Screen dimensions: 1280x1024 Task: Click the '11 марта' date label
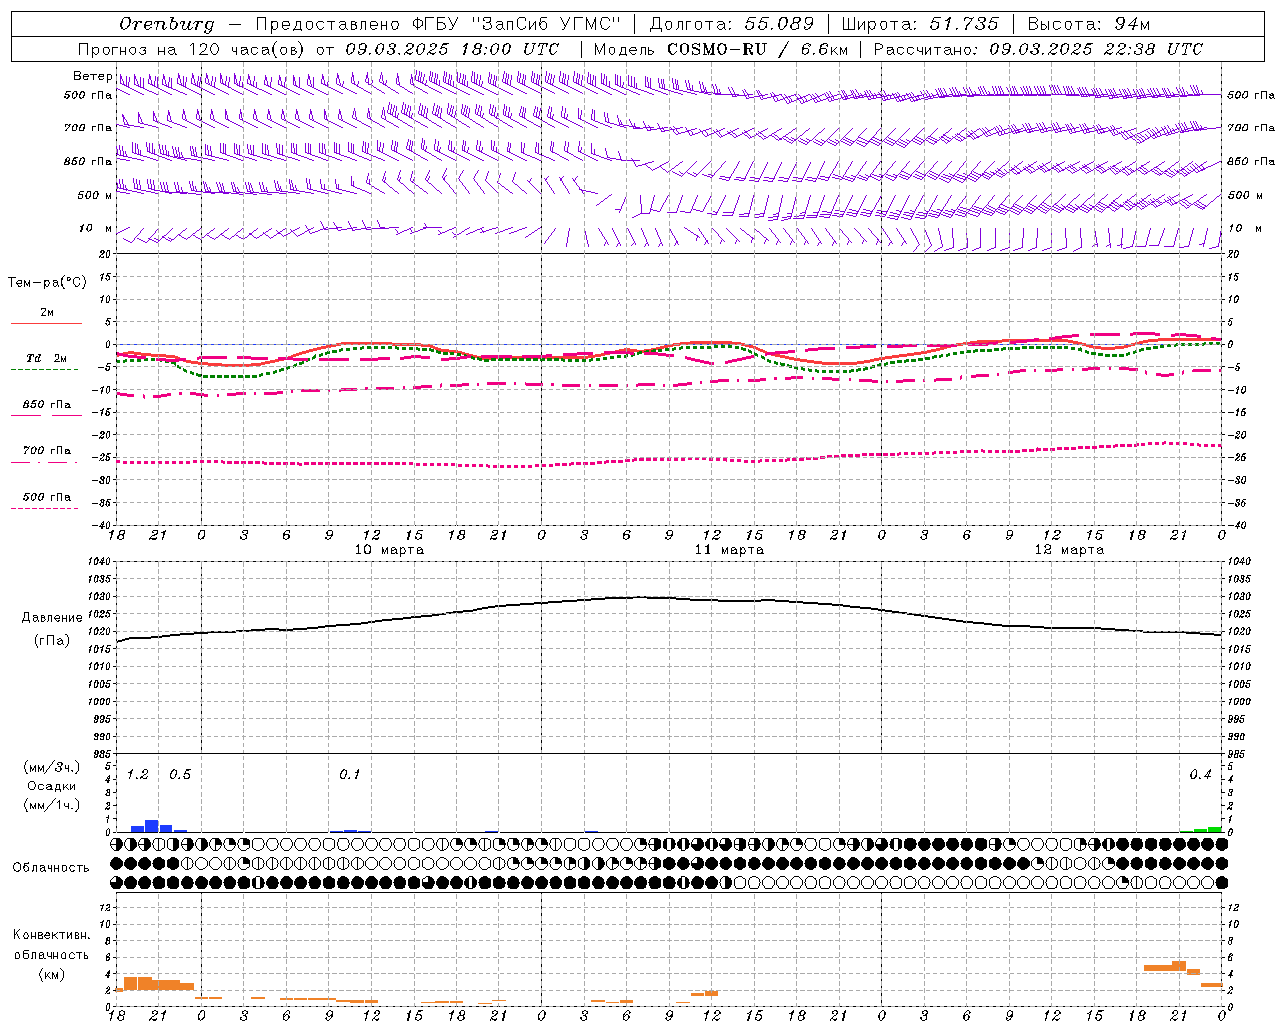click(x=729, y=550)
